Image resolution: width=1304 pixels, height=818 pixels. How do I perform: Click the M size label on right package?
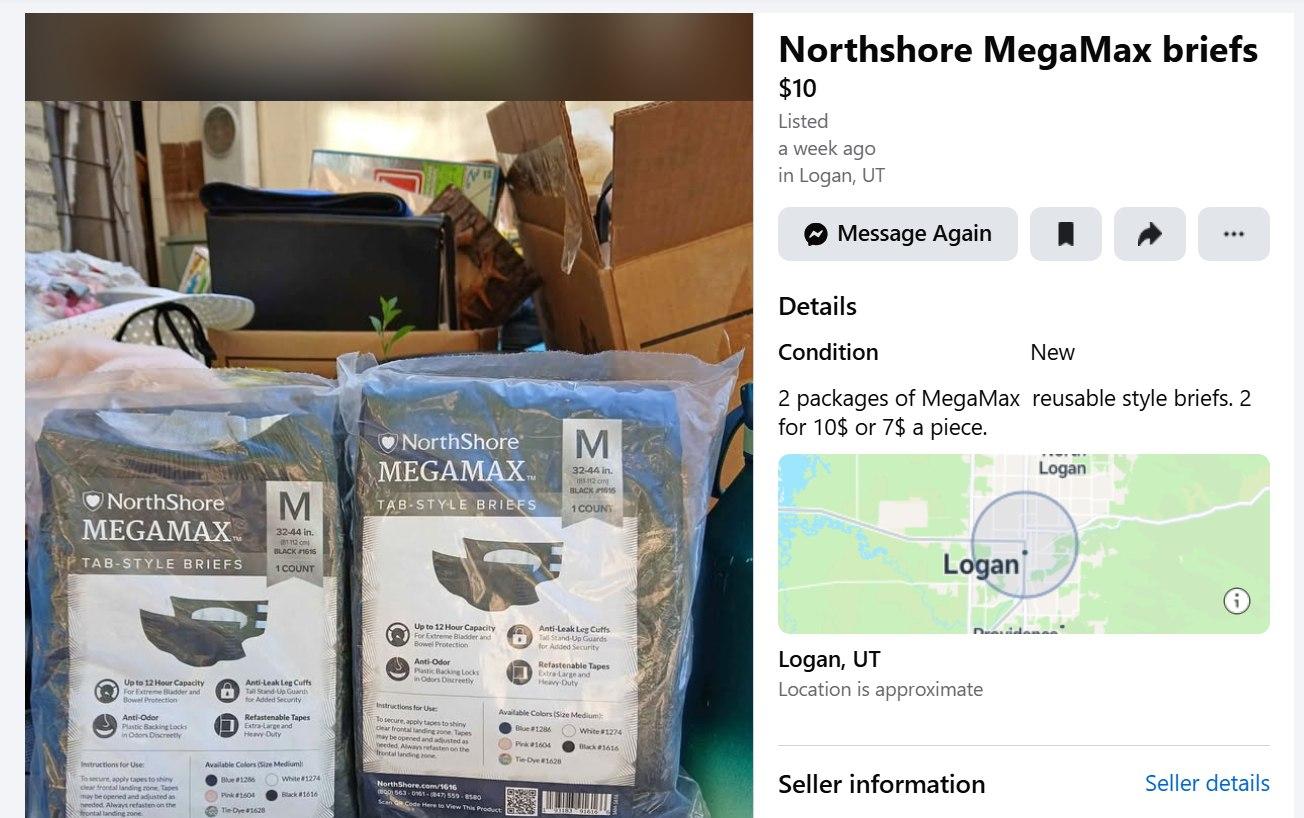(x=592, y=444)
